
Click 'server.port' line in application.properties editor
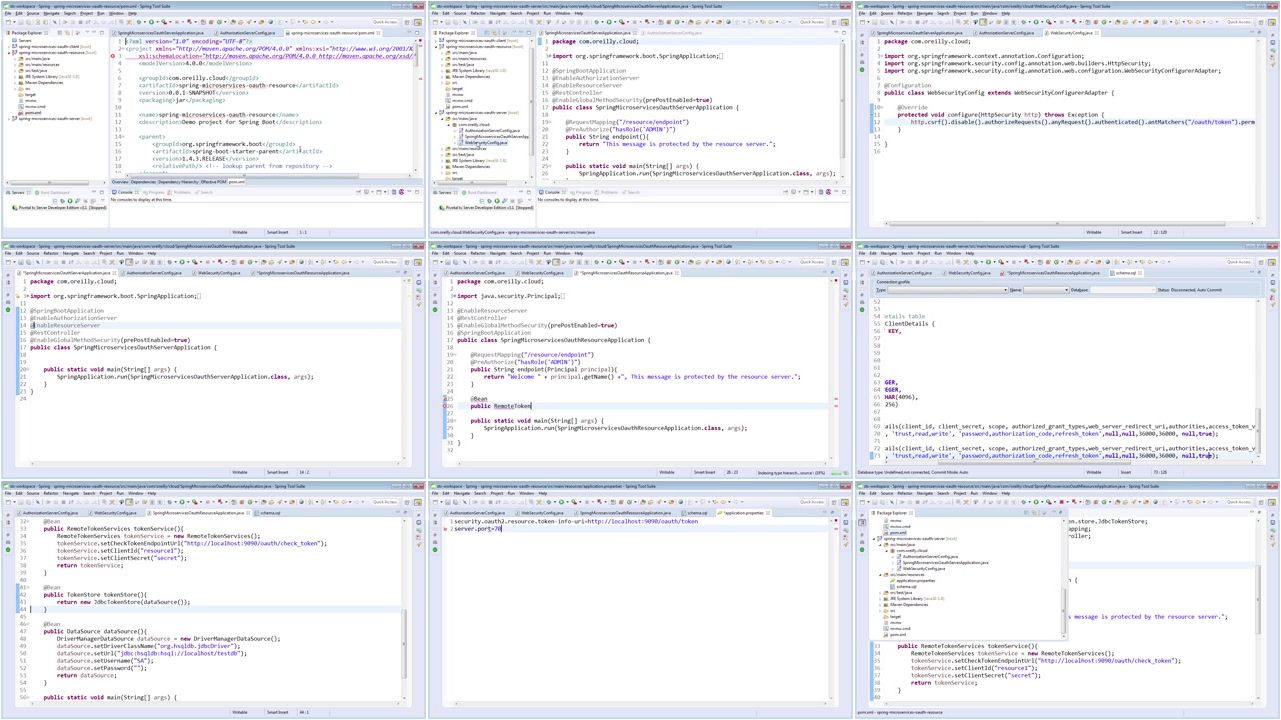[477, 528]
